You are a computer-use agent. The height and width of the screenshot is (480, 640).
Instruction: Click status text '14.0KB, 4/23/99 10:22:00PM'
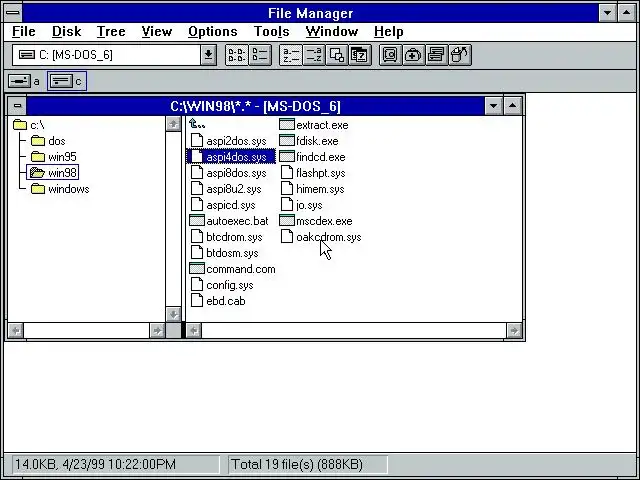click(x=96, y=464)
